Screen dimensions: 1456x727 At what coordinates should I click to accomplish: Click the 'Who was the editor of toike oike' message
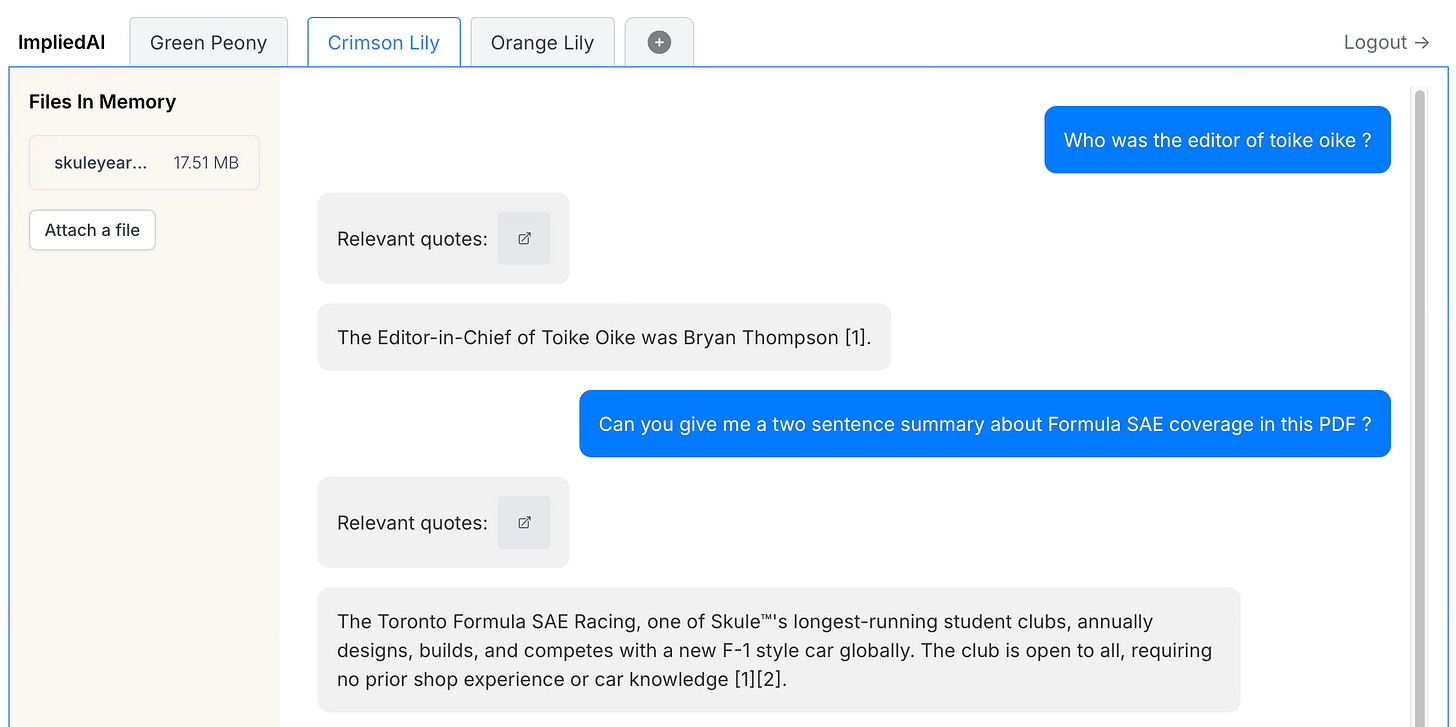(x=1217, y=140)
